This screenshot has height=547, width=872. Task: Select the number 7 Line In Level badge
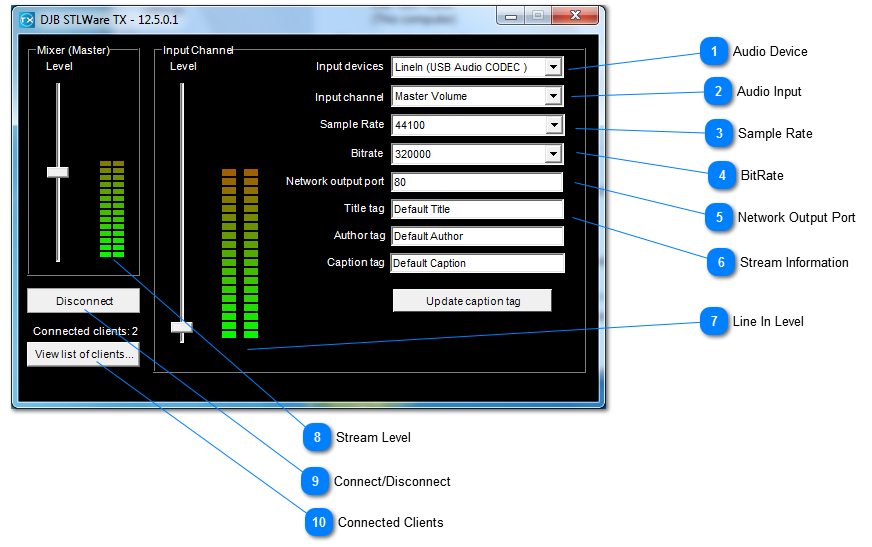pyautogui.click(x=713, y=322)
